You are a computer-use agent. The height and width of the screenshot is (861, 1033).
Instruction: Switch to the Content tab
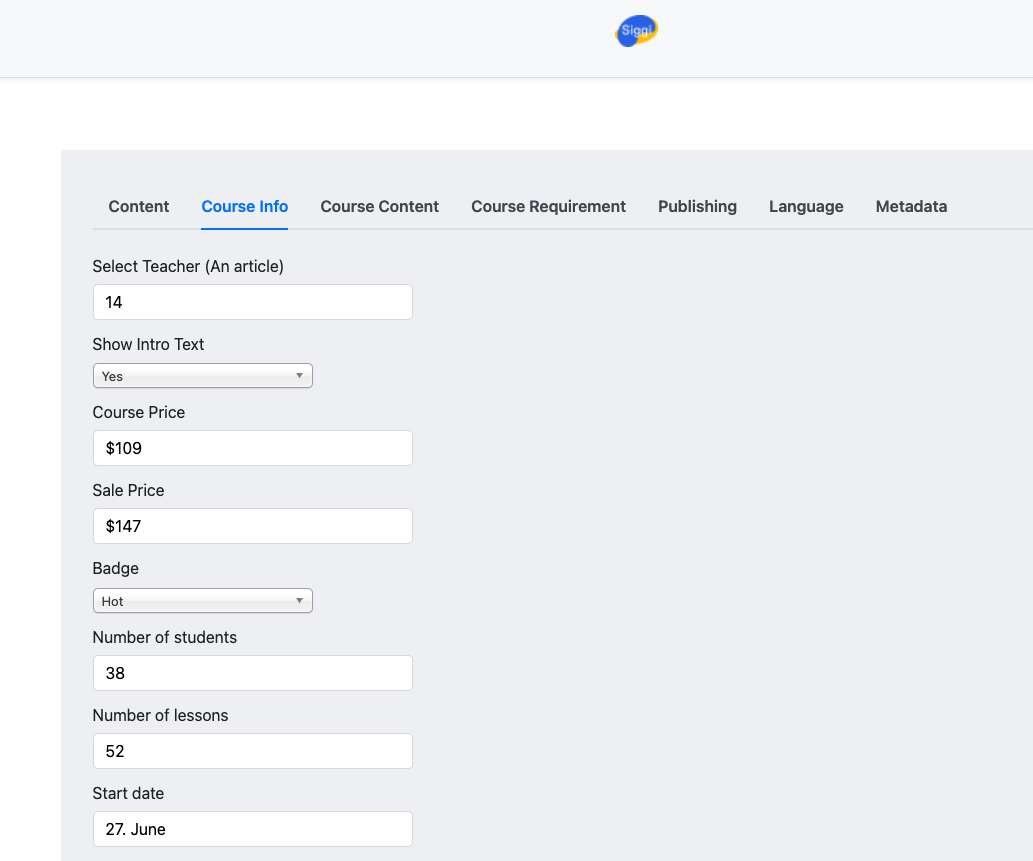(139, 207)
